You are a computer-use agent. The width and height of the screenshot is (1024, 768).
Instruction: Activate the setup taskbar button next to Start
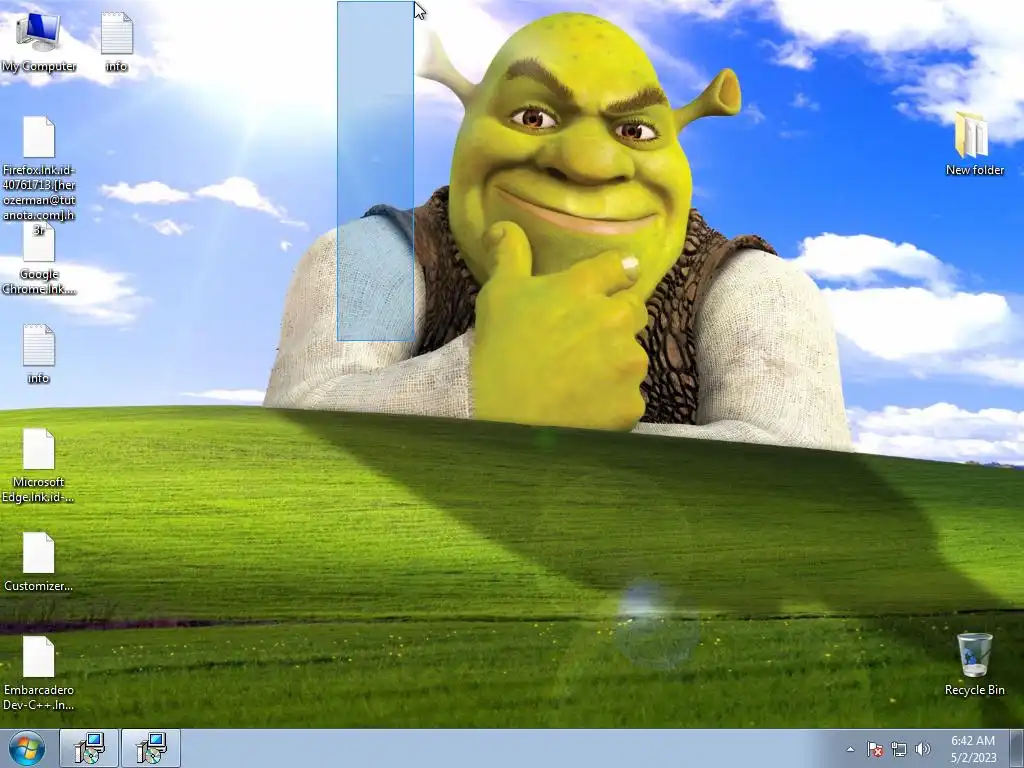pyautogui.click(x=89, y=748)
